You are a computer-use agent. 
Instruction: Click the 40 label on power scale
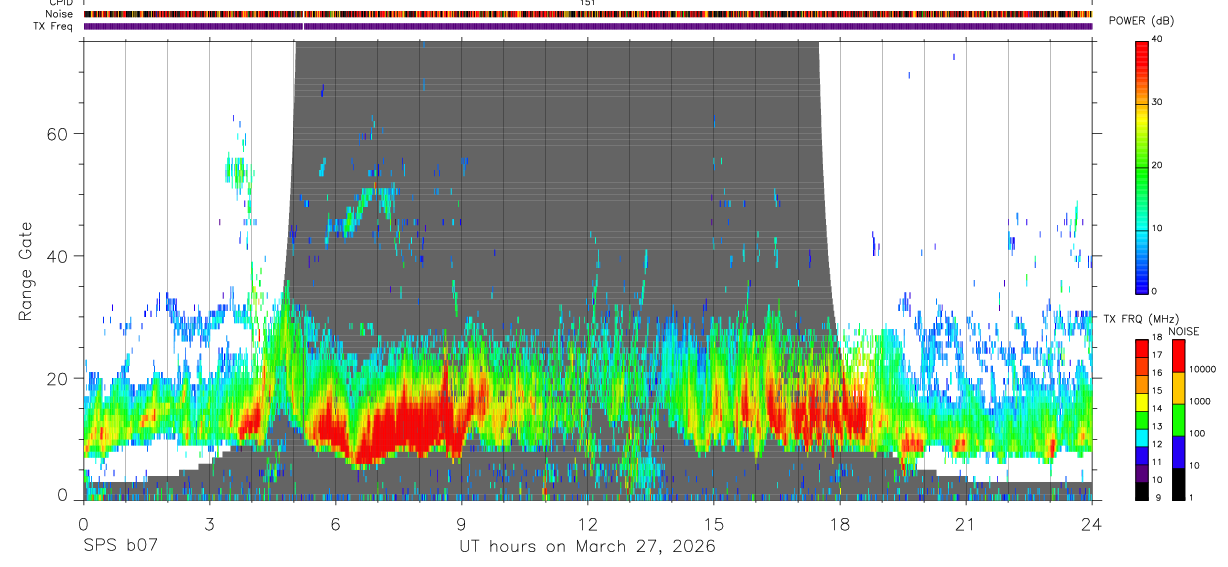(x=1157, y=40)
